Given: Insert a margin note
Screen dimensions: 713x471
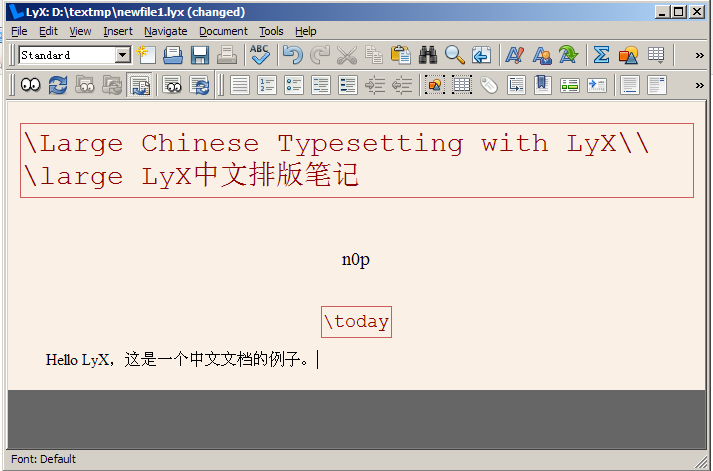Looking at the screenshot, I should point(657,85).
